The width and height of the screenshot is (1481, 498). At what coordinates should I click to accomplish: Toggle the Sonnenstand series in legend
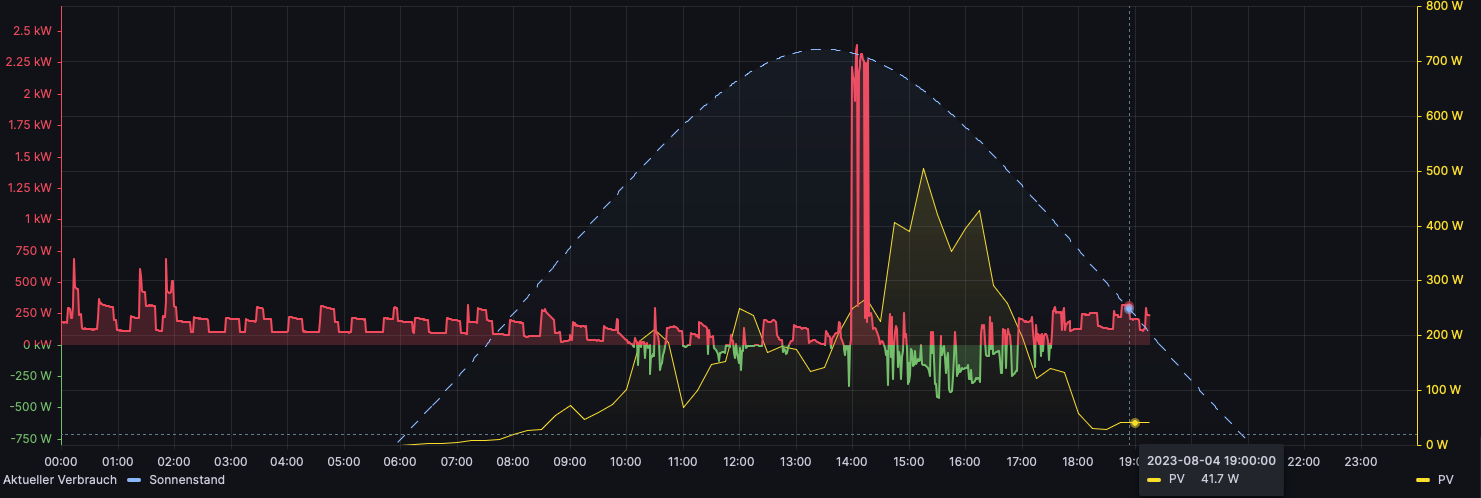point(186,480)
